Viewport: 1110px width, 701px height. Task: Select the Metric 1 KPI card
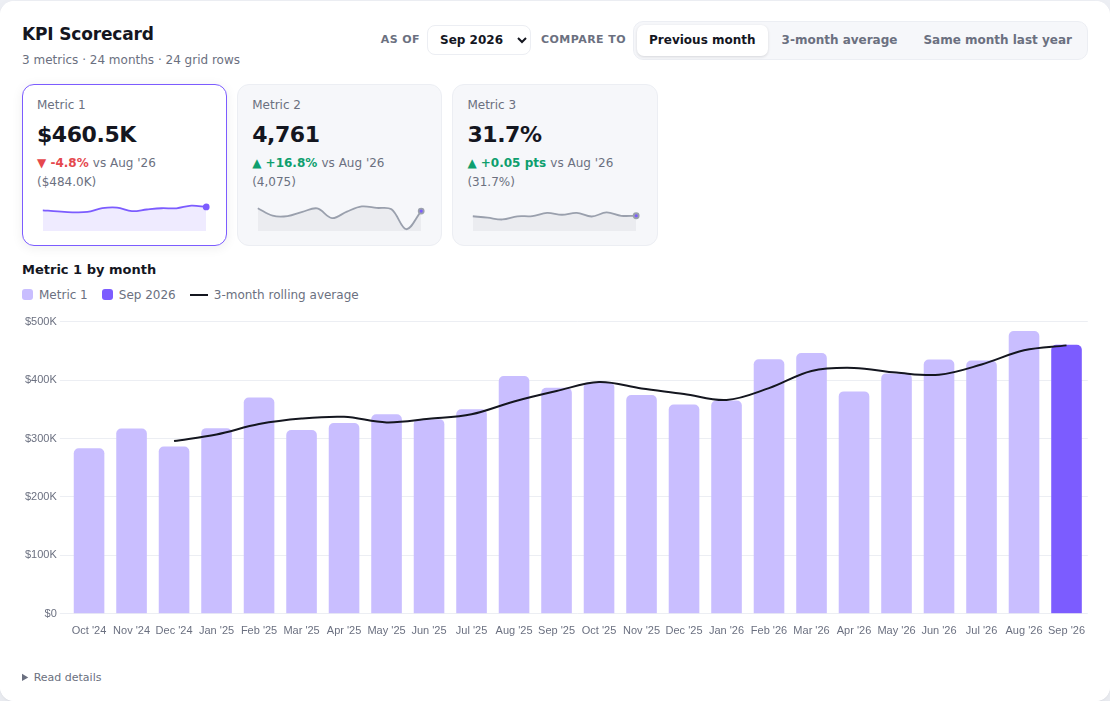(125, 165)
